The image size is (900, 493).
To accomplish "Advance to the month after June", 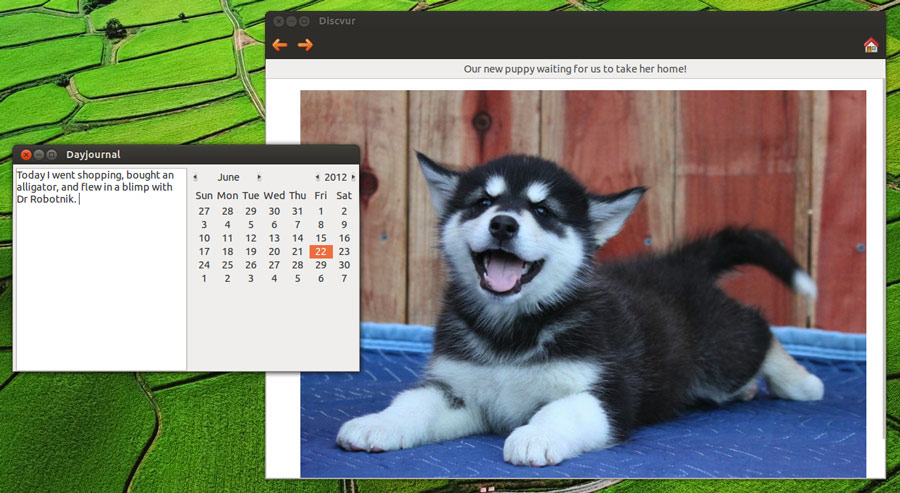I will coord(259,178).
